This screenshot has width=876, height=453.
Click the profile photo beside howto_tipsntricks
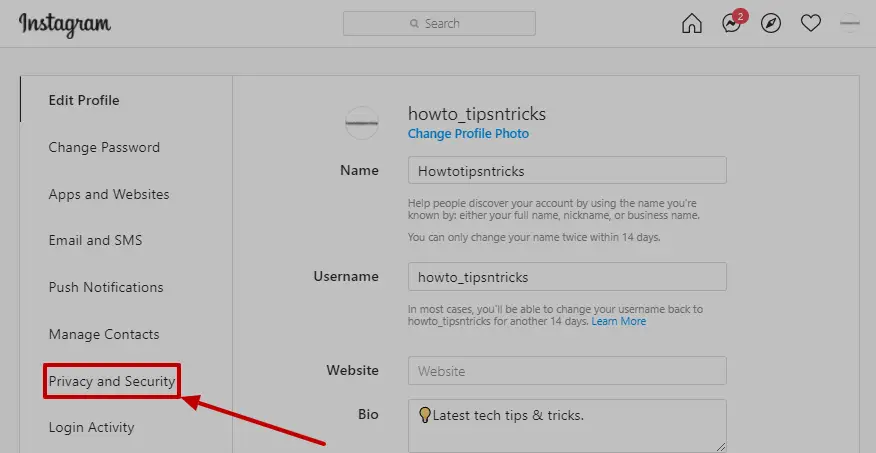click(362, 122)
